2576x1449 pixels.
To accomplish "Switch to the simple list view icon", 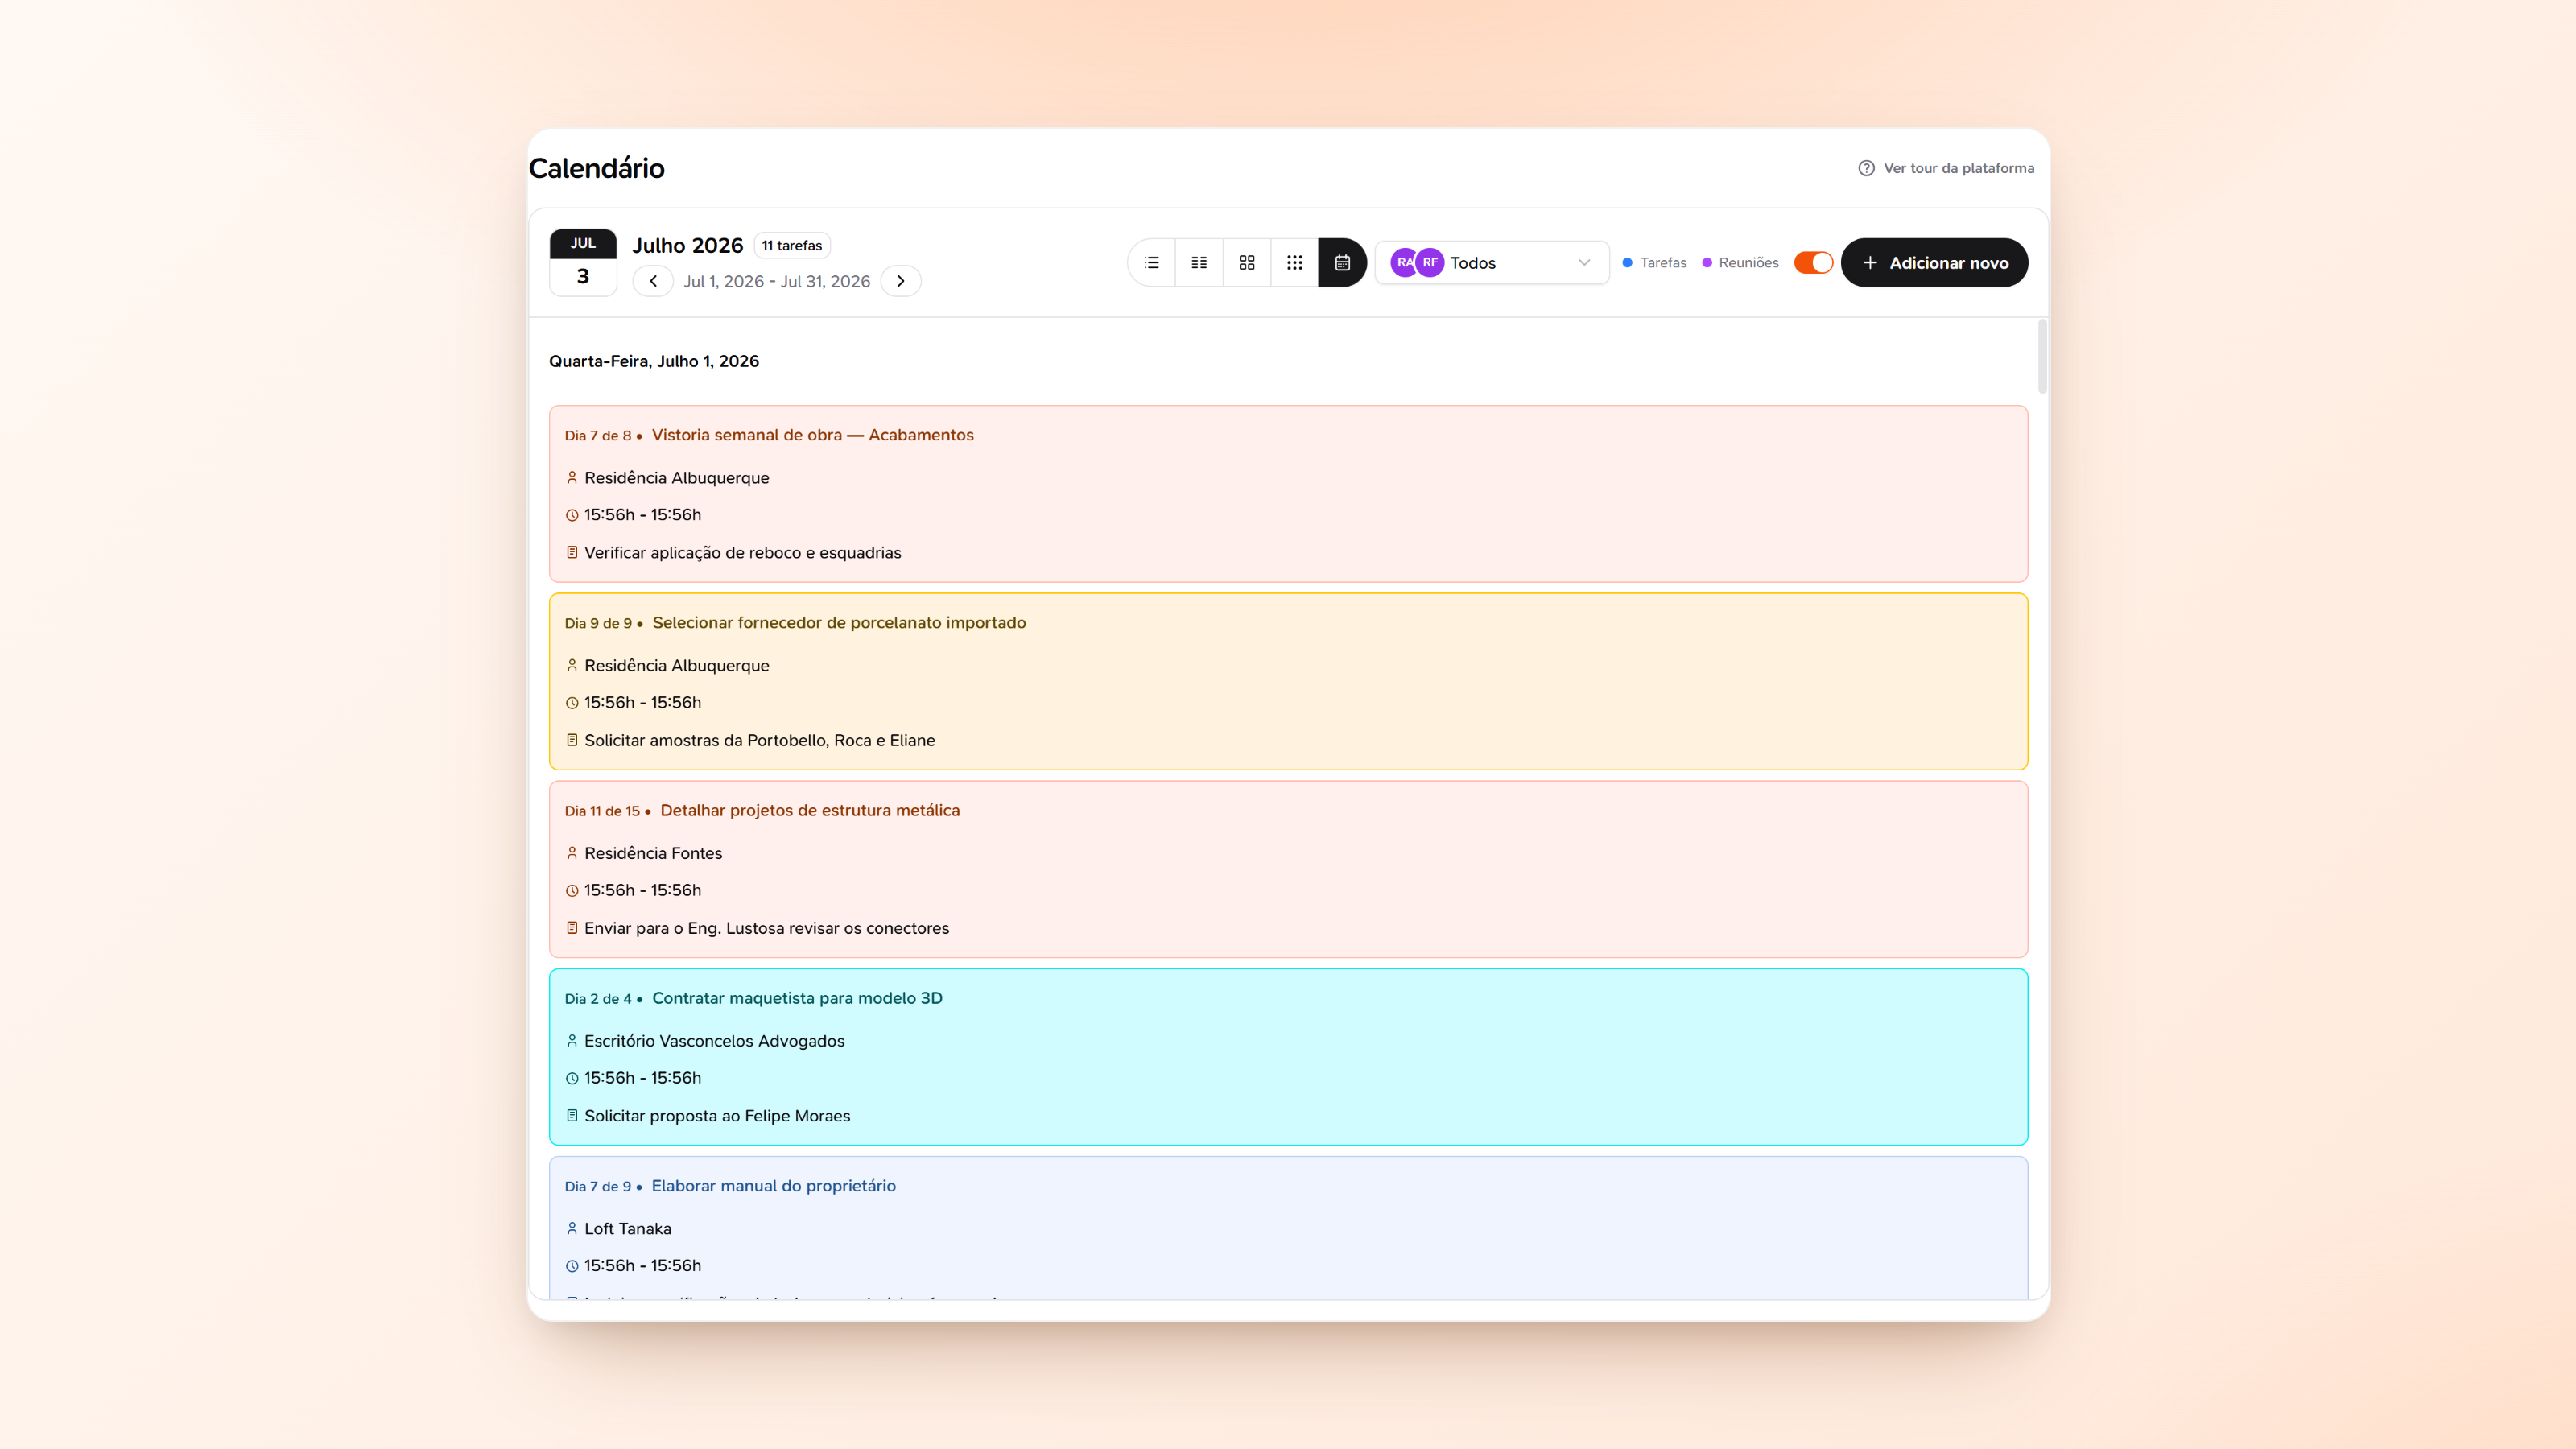I will coord(1152,262).
